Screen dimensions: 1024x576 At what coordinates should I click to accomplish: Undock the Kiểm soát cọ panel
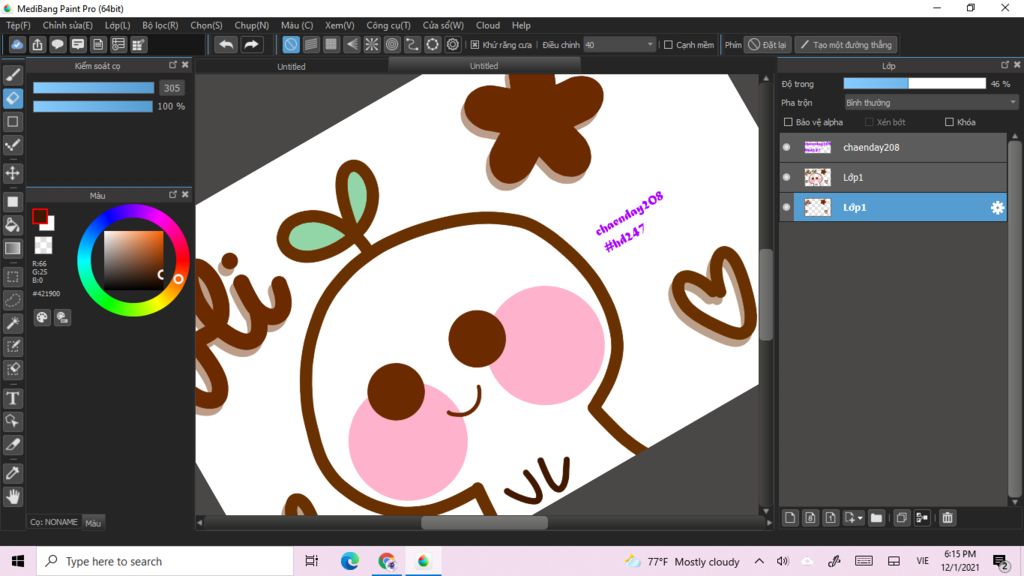[x=173, y=65]
